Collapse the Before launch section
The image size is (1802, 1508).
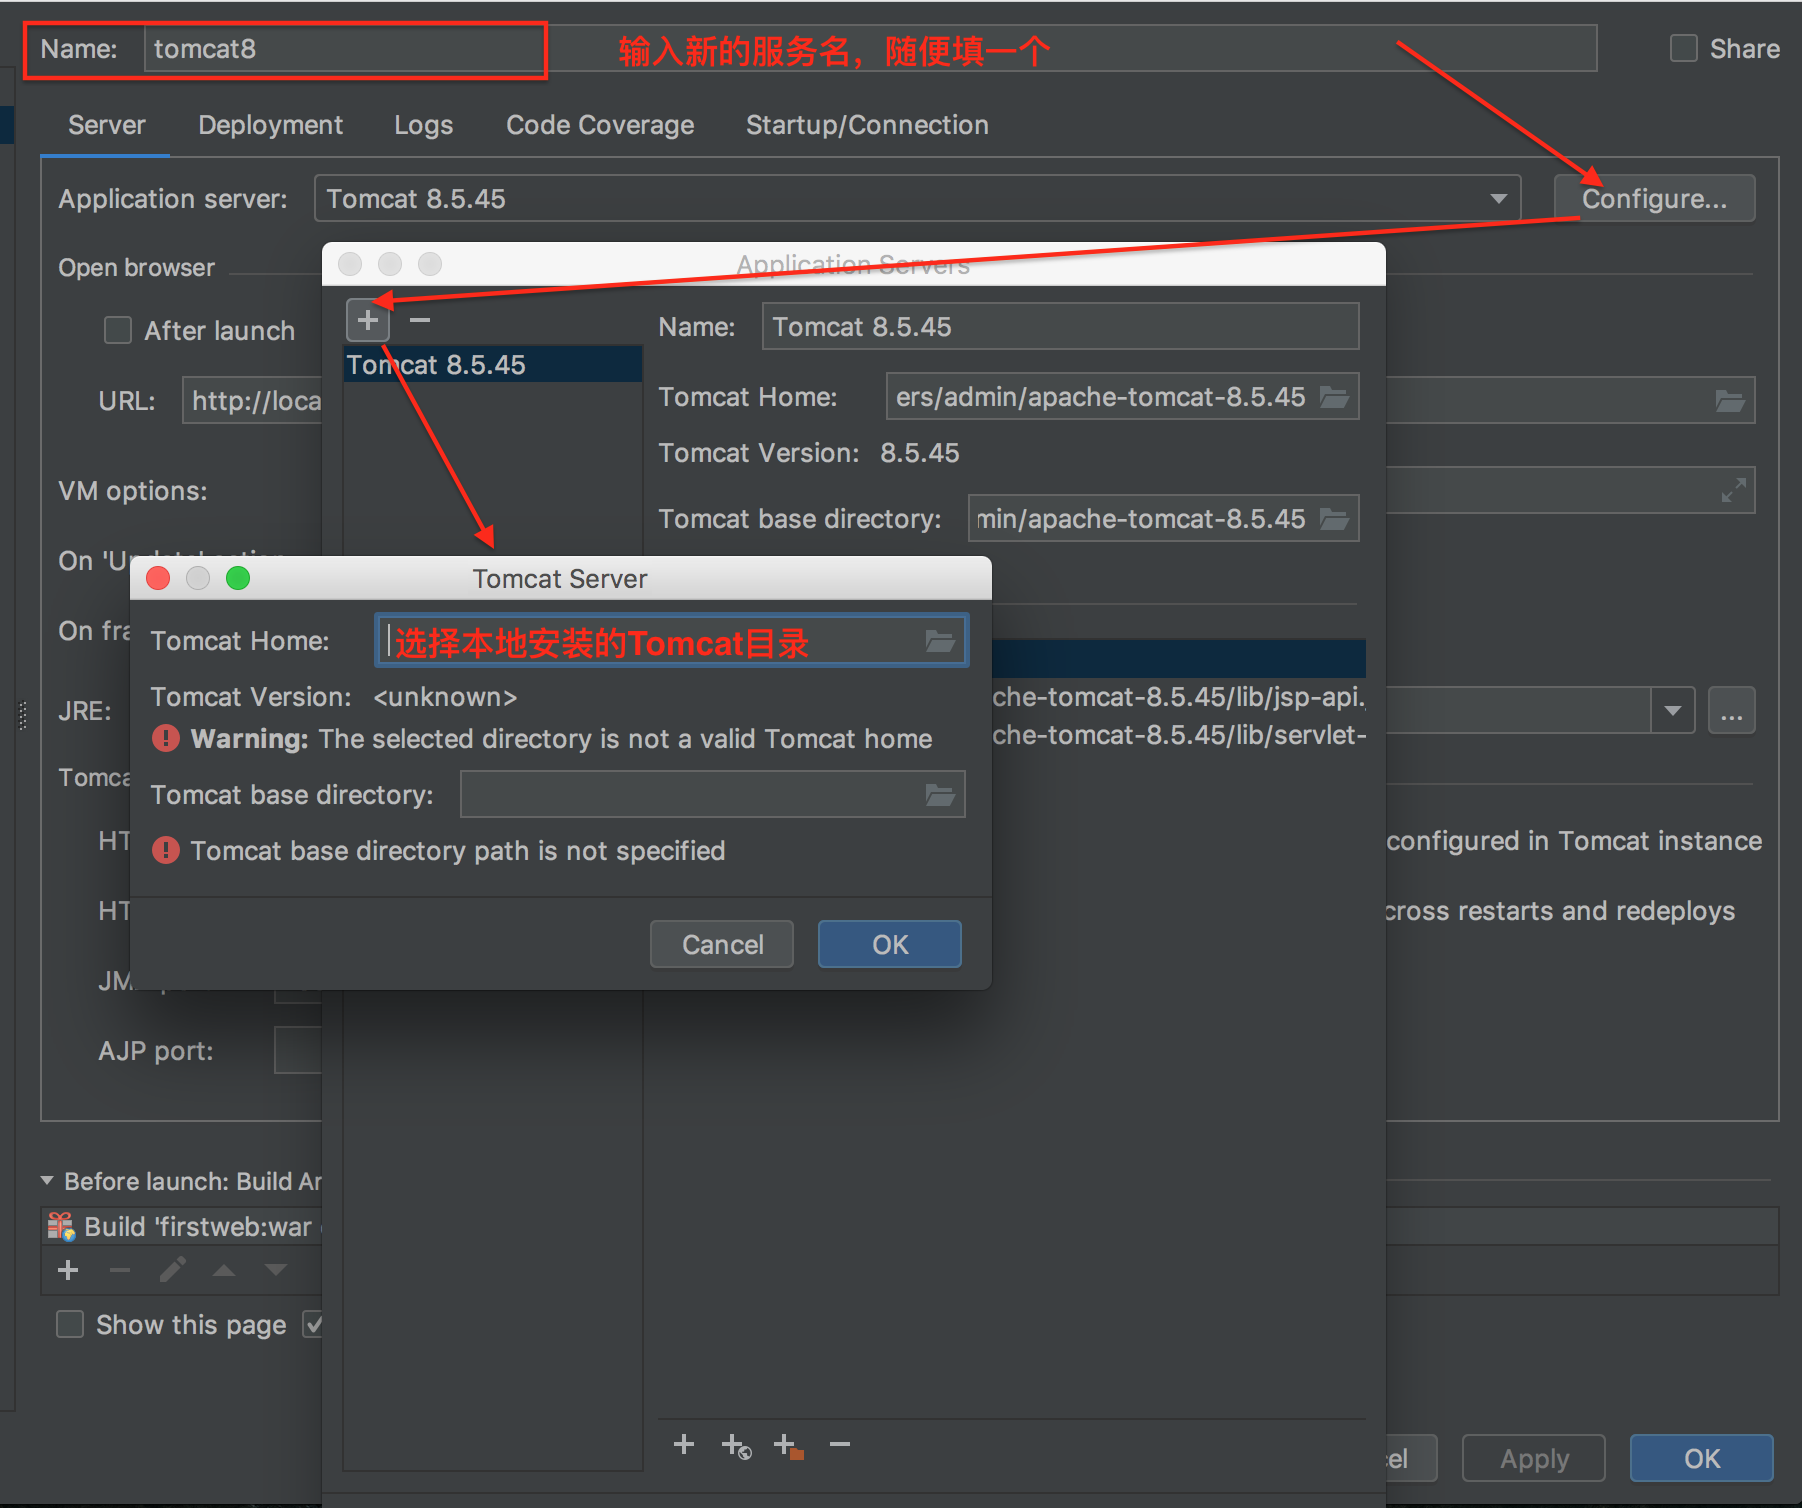pyautogui.click(x=47, y=1181)
